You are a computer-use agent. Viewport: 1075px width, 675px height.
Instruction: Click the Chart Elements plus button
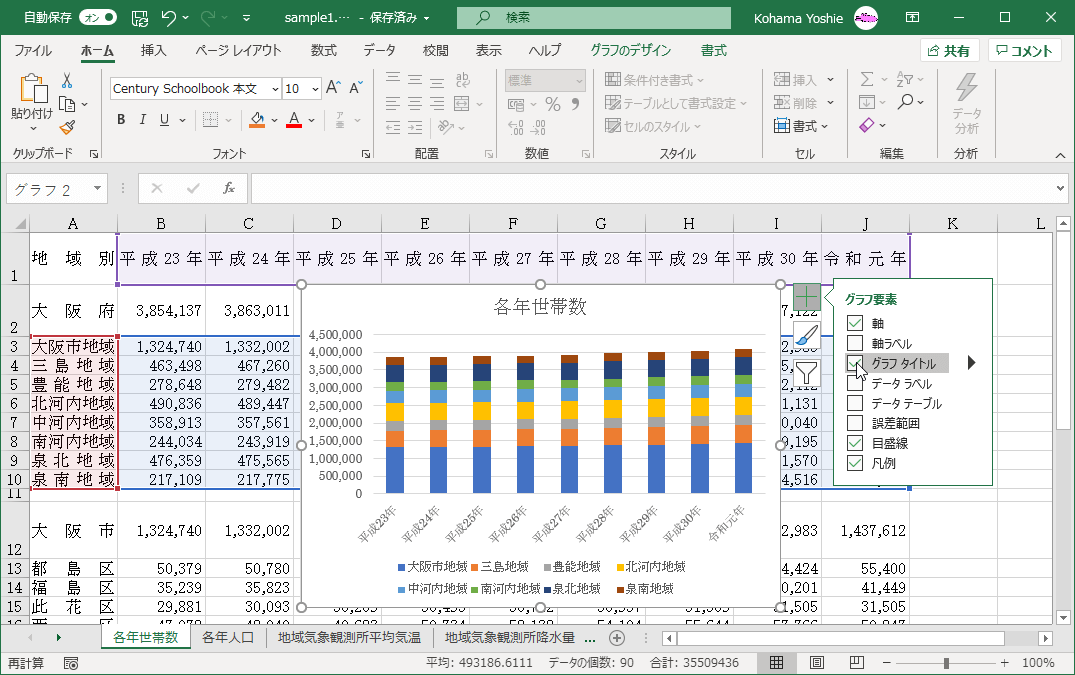[807, 298]
